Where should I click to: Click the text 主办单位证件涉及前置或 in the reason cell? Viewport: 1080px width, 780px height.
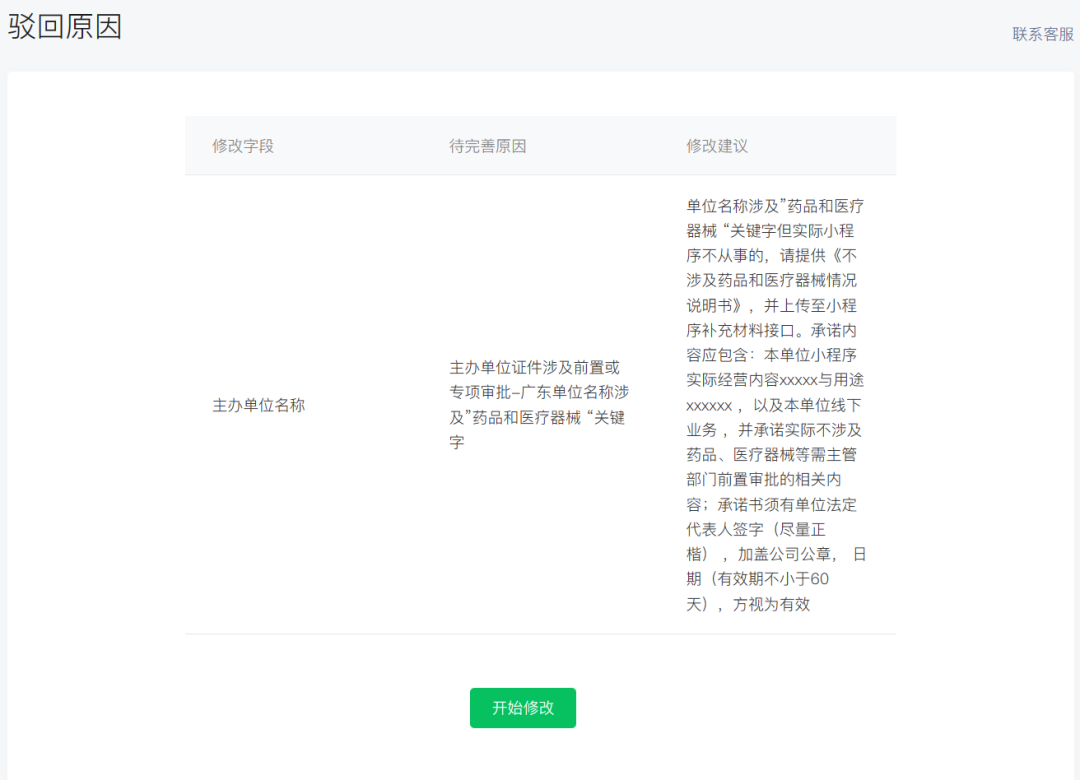pos(534,368)
